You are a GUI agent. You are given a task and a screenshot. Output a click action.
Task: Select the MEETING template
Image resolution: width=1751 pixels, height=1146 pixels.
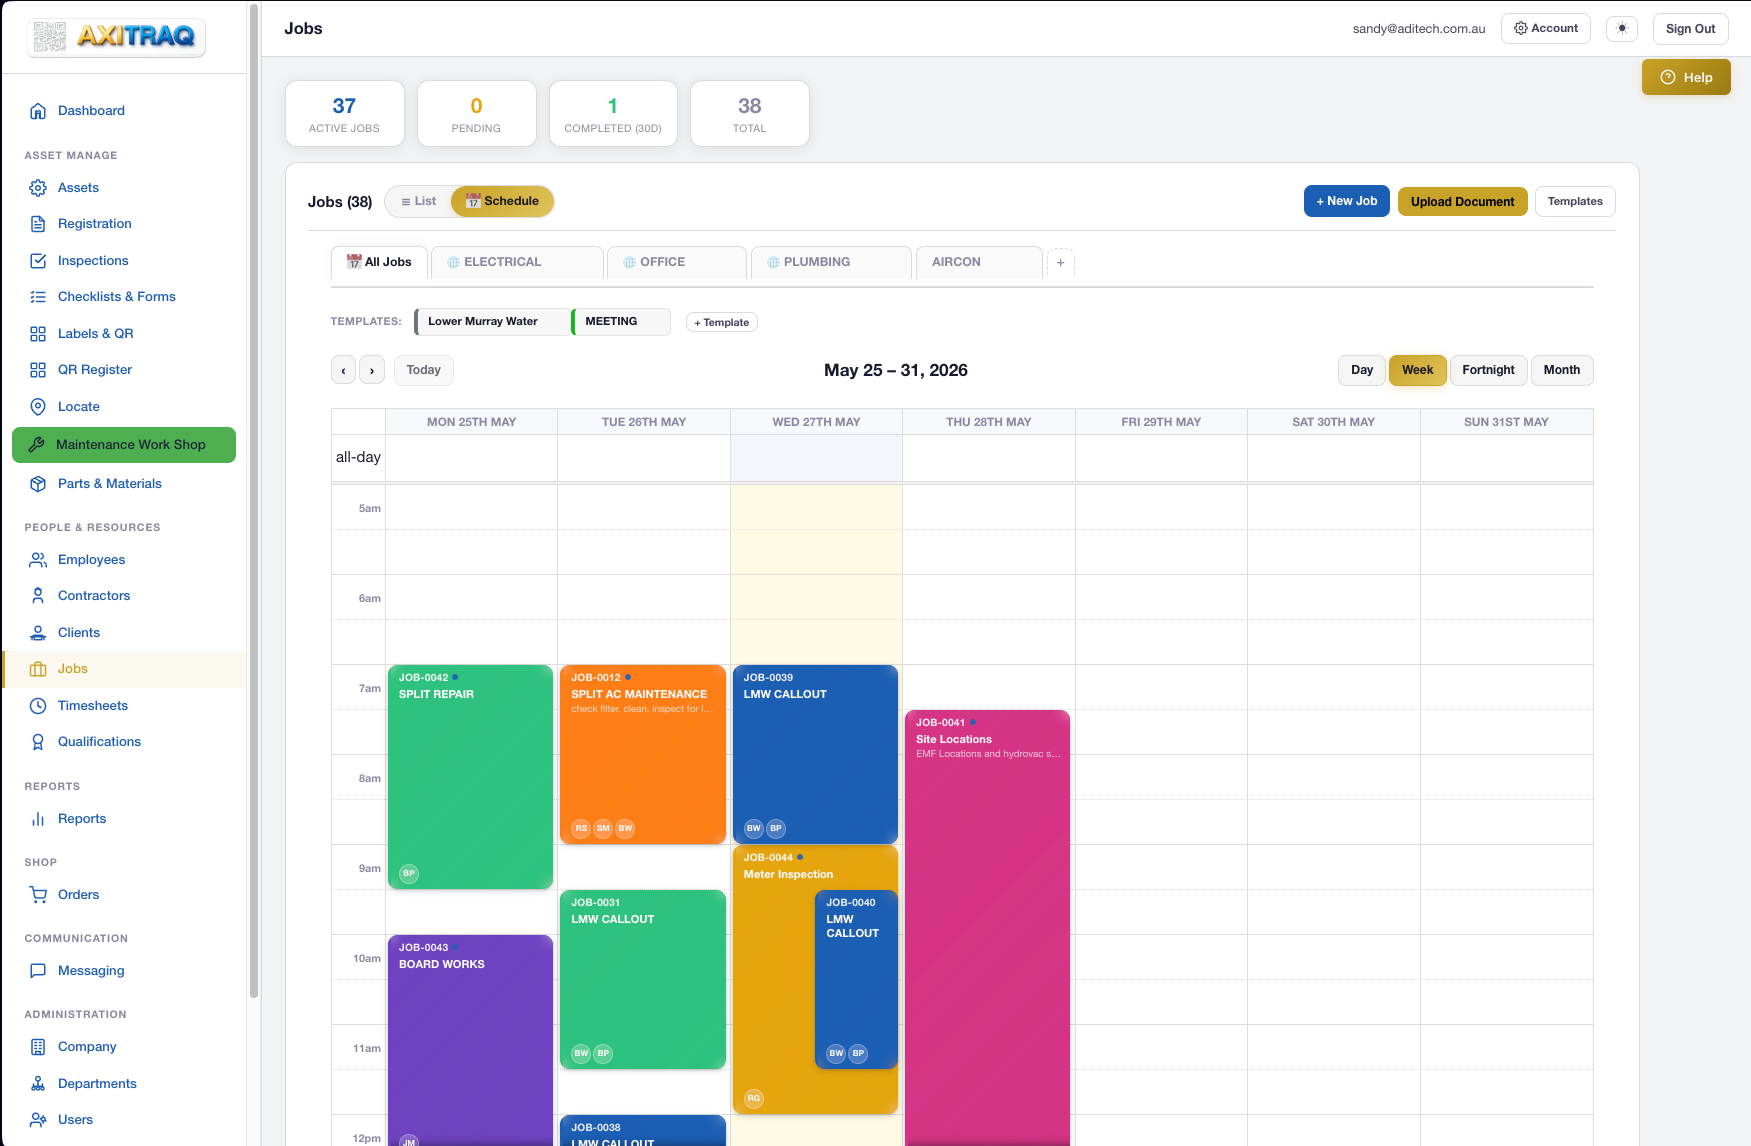click(x=620, y=322)
